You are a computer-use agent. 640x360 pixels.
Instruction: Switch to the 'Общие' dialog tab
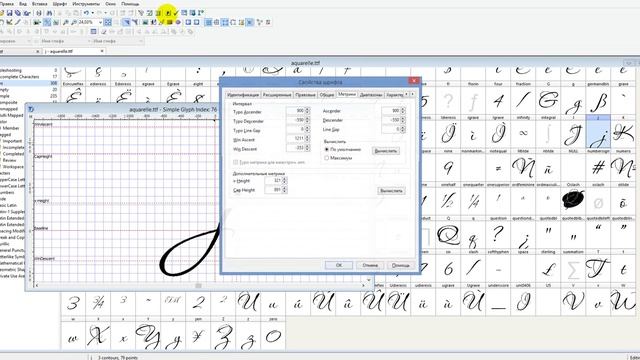click(327, 95)
